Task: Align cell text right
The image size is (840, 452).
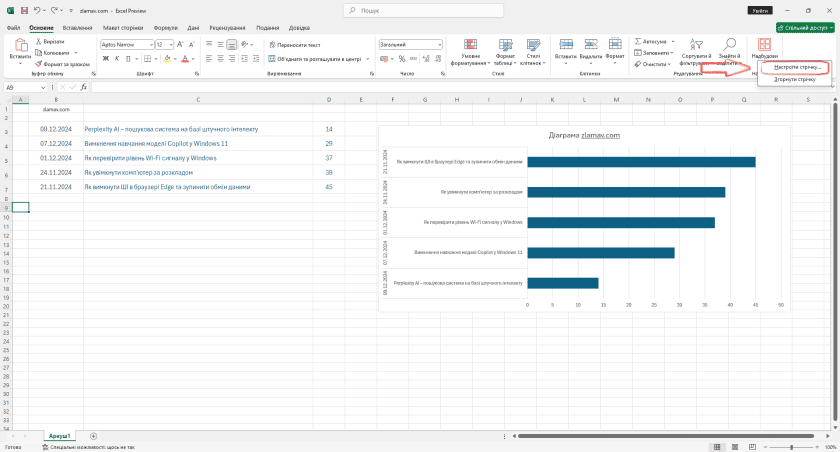Action: pyautogui.click(x=231, y=58)
